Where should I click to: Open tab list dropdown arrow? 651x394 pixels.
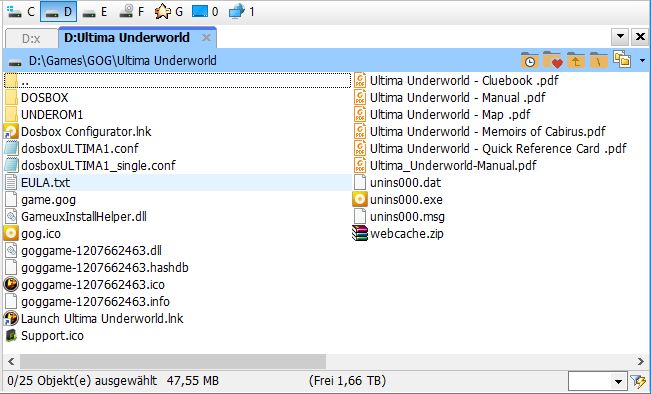pos(620,37)
